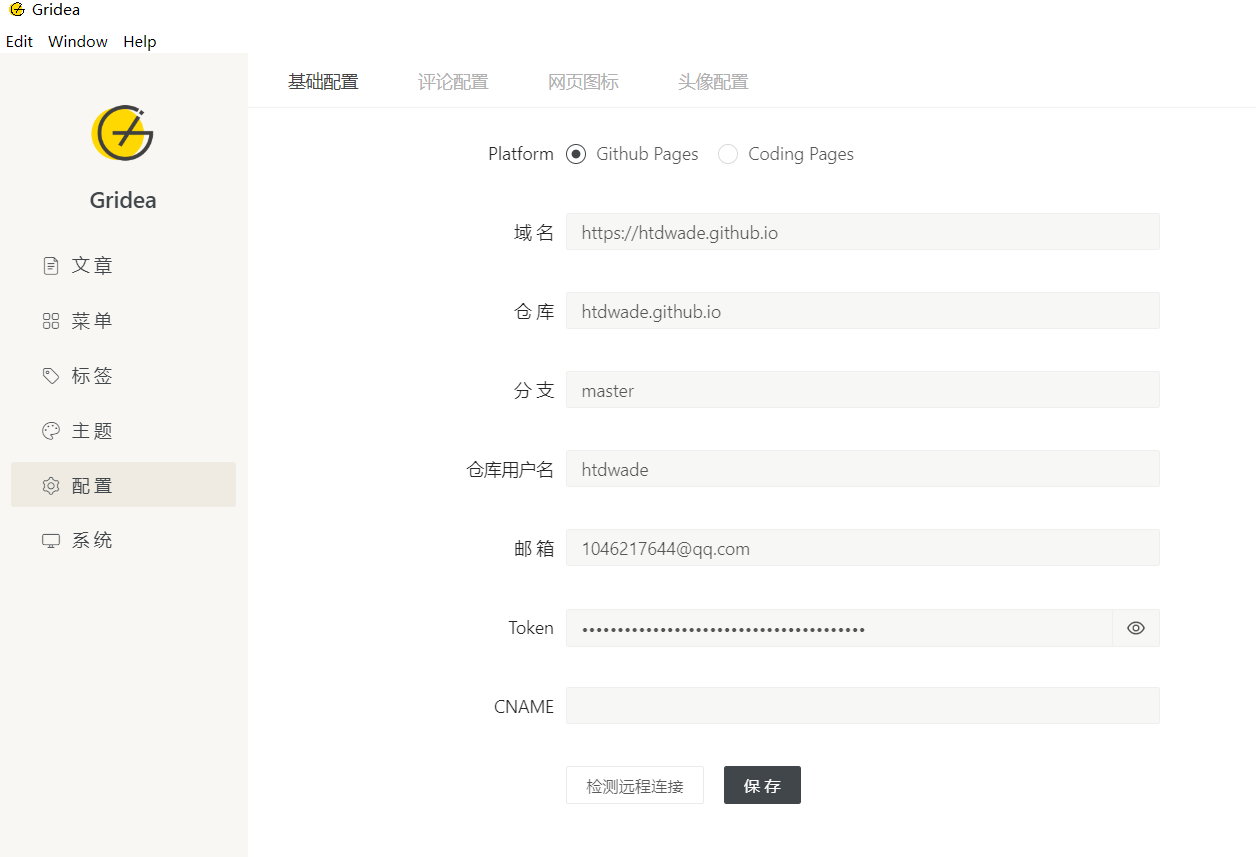Click the 域名 input field
This screenshot has height=857, width=1256.
pyautogui.click(x=863, y=232)
